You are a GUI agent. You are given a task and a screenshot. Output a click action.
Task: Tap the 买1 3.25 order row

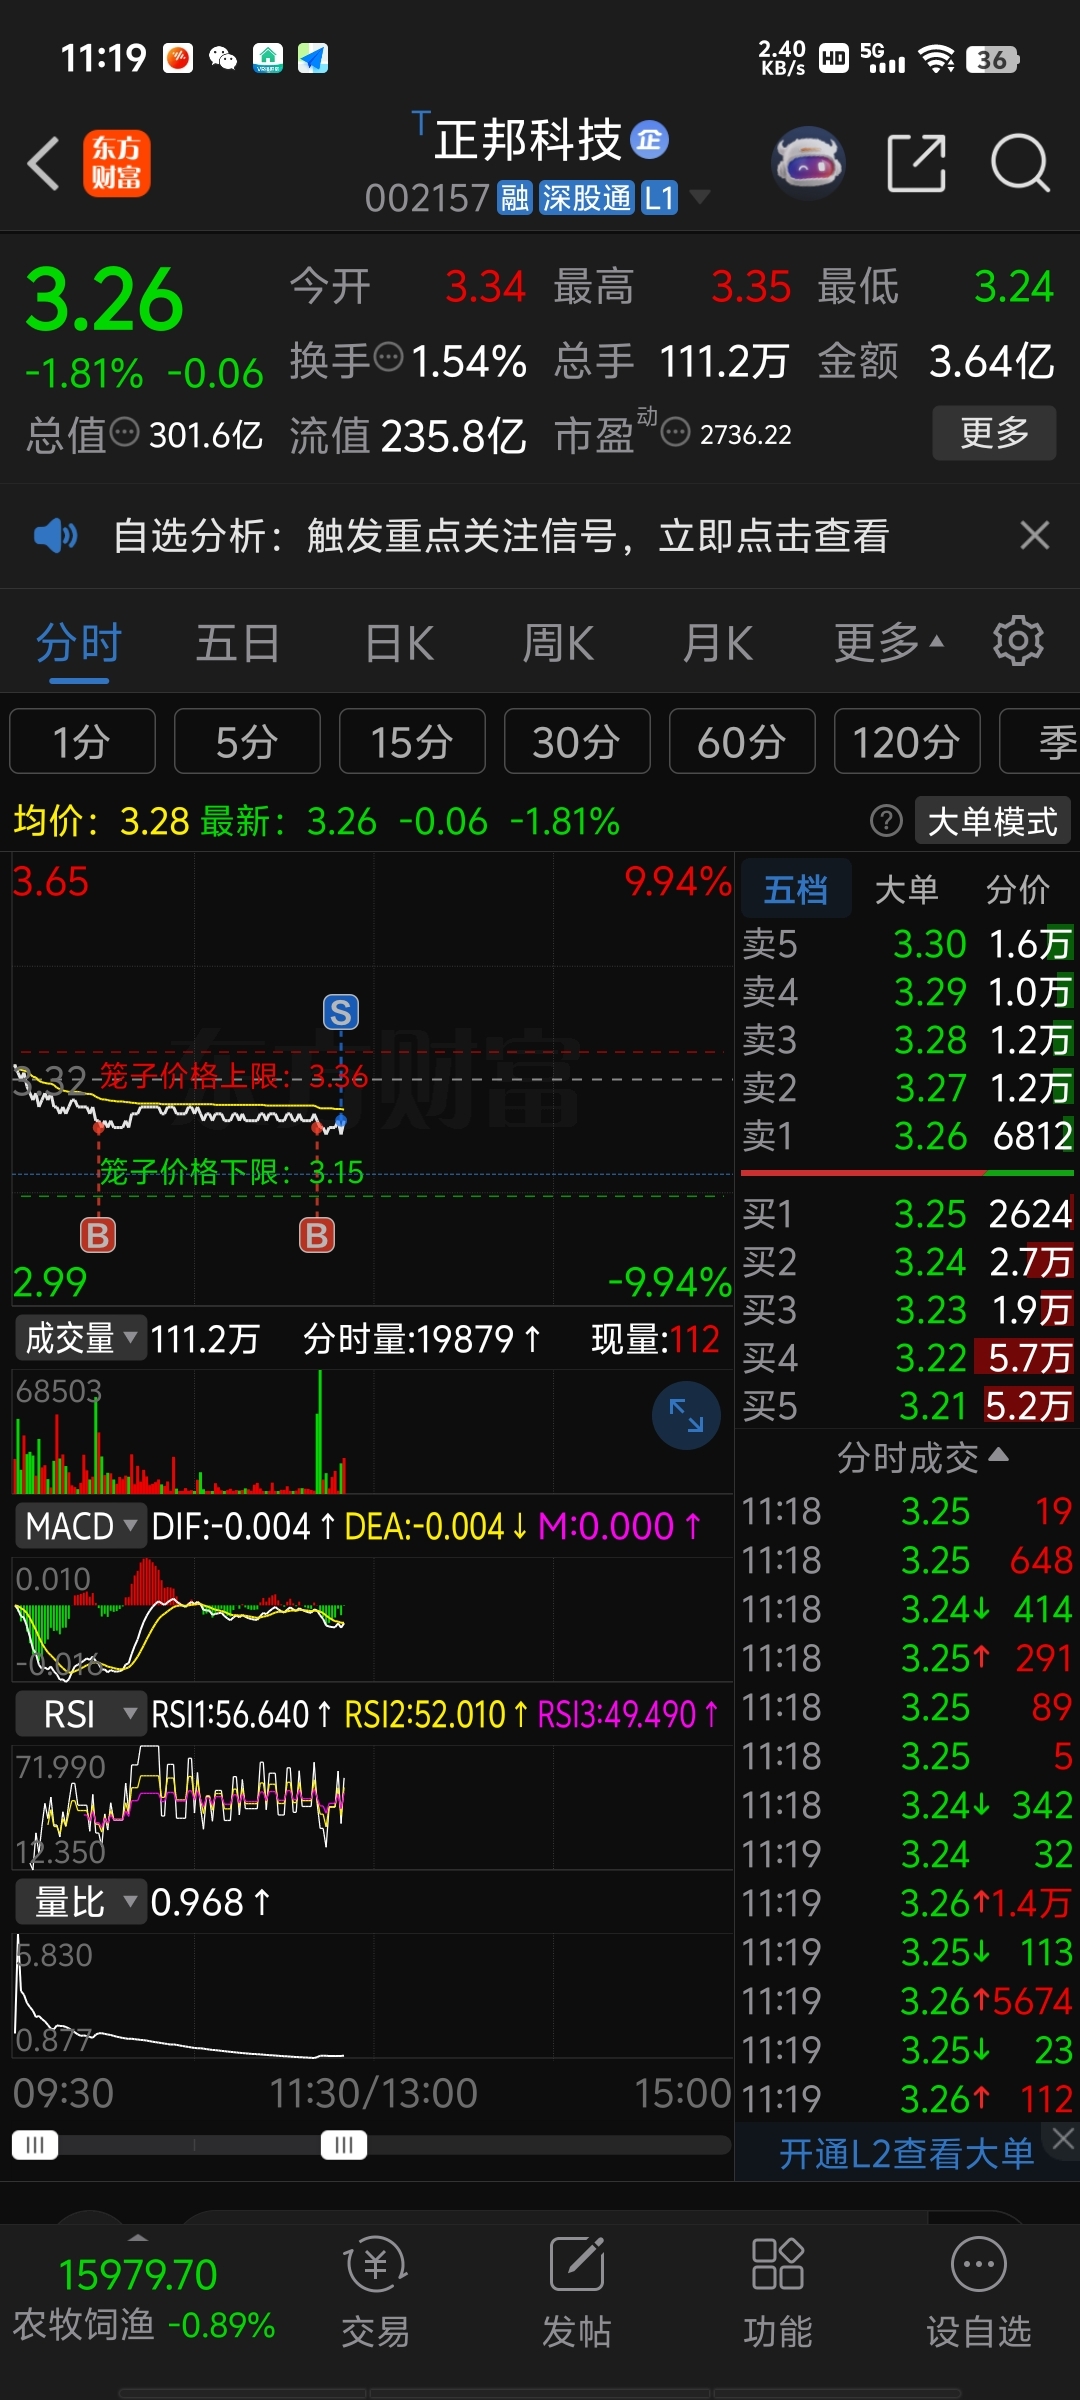pyautogui.click(x=907, y=1214)
